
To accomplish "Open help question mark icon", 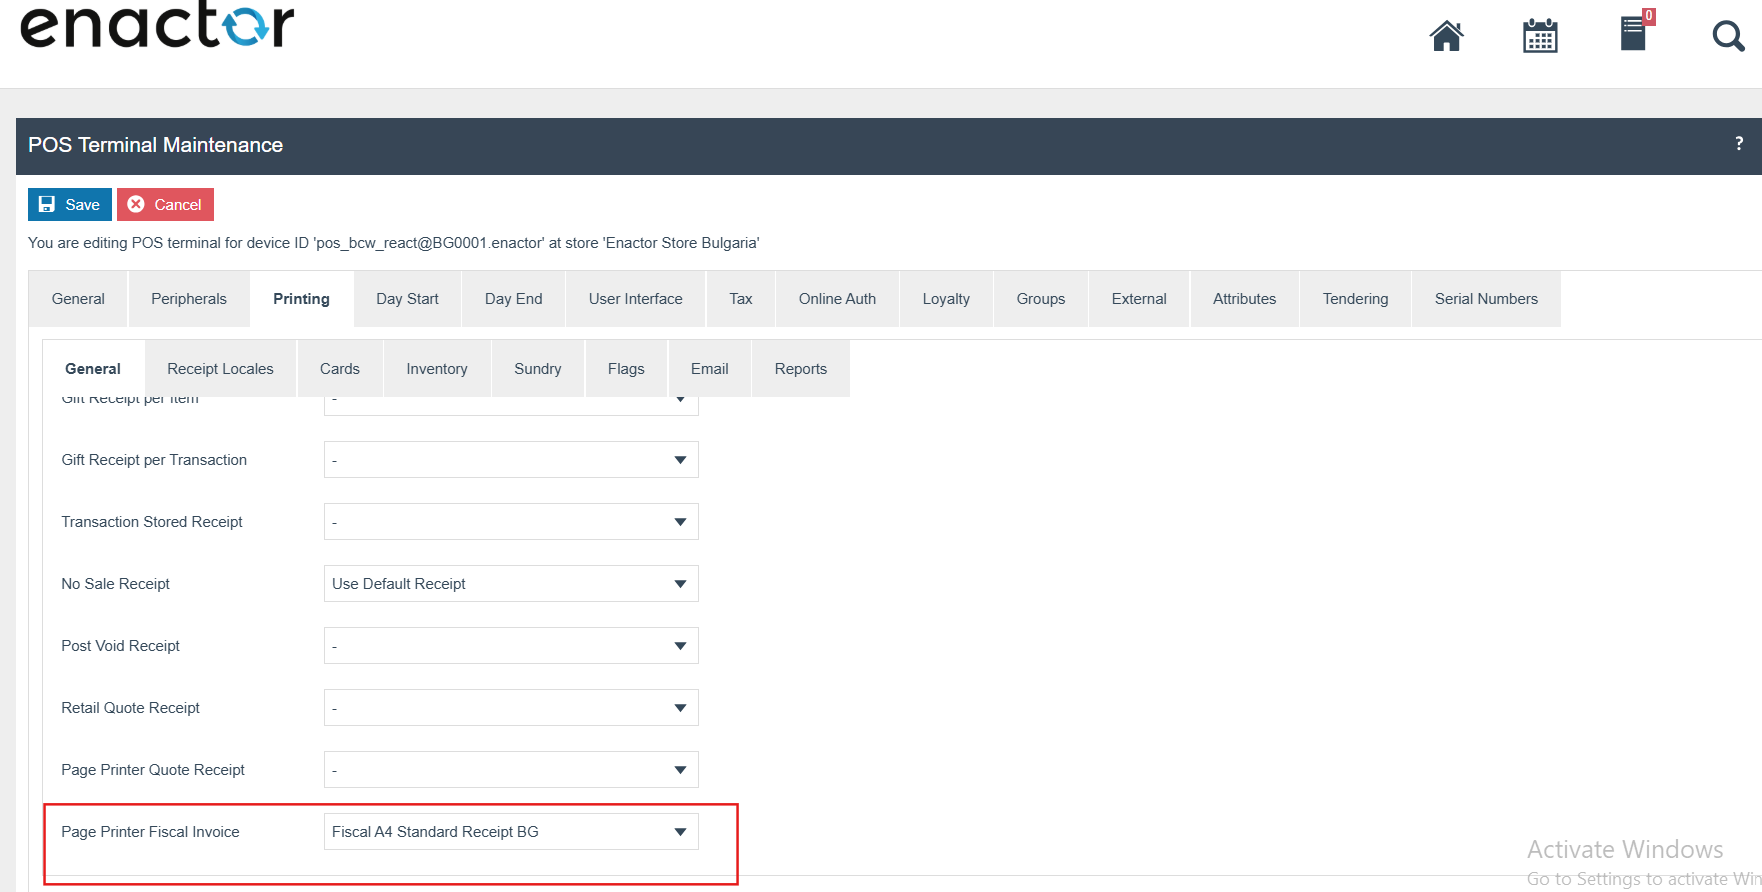I will coord(1739,144).
